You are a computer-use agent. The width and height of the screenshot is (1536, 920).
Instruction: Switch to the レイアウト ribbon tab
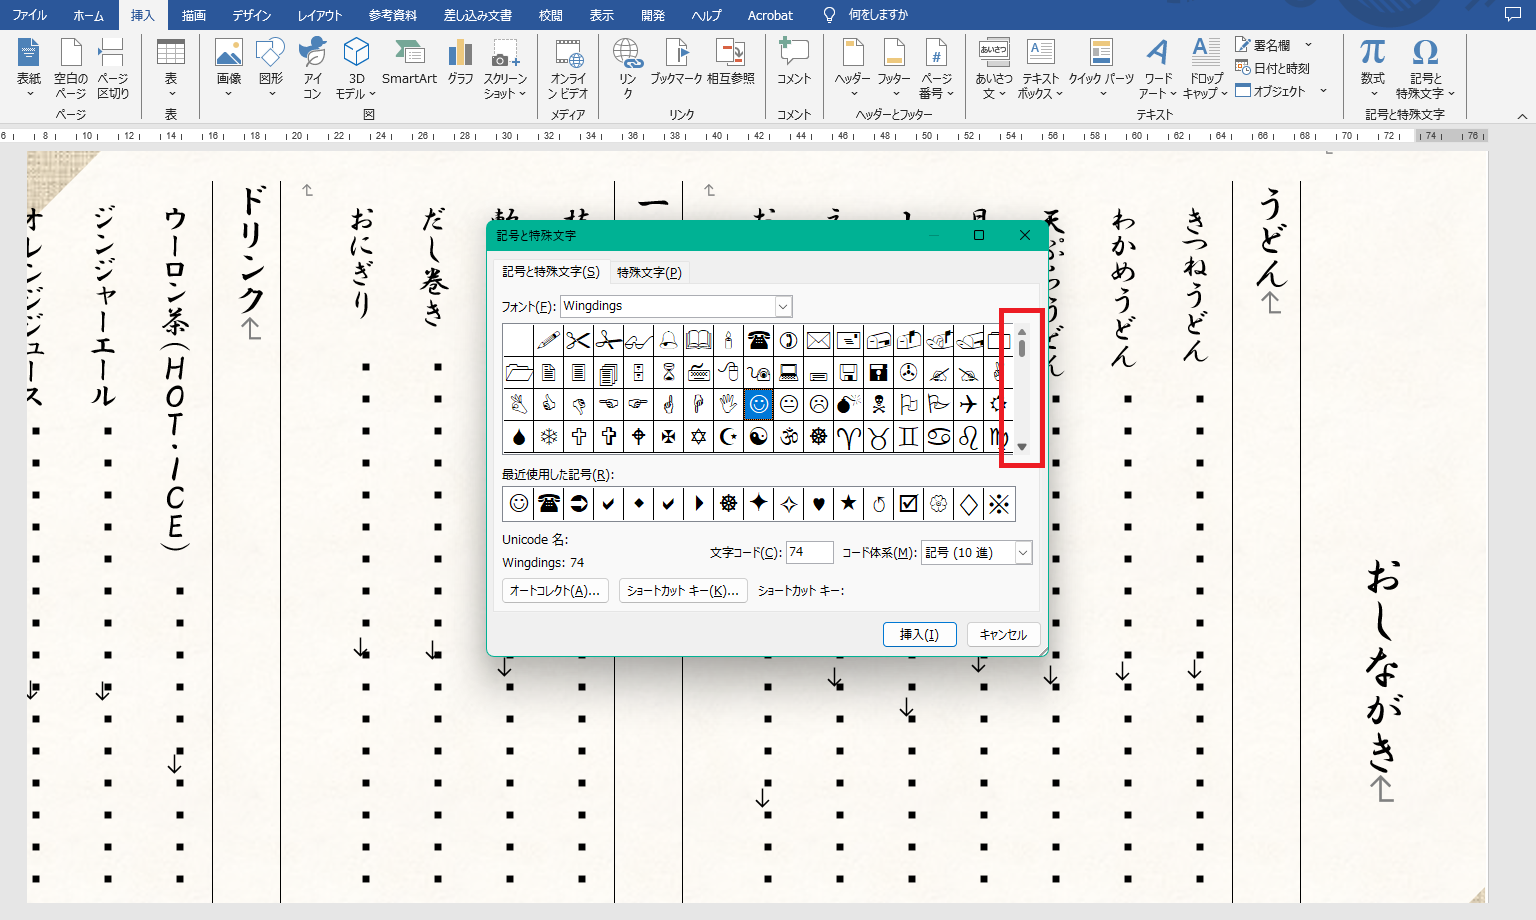320,15
